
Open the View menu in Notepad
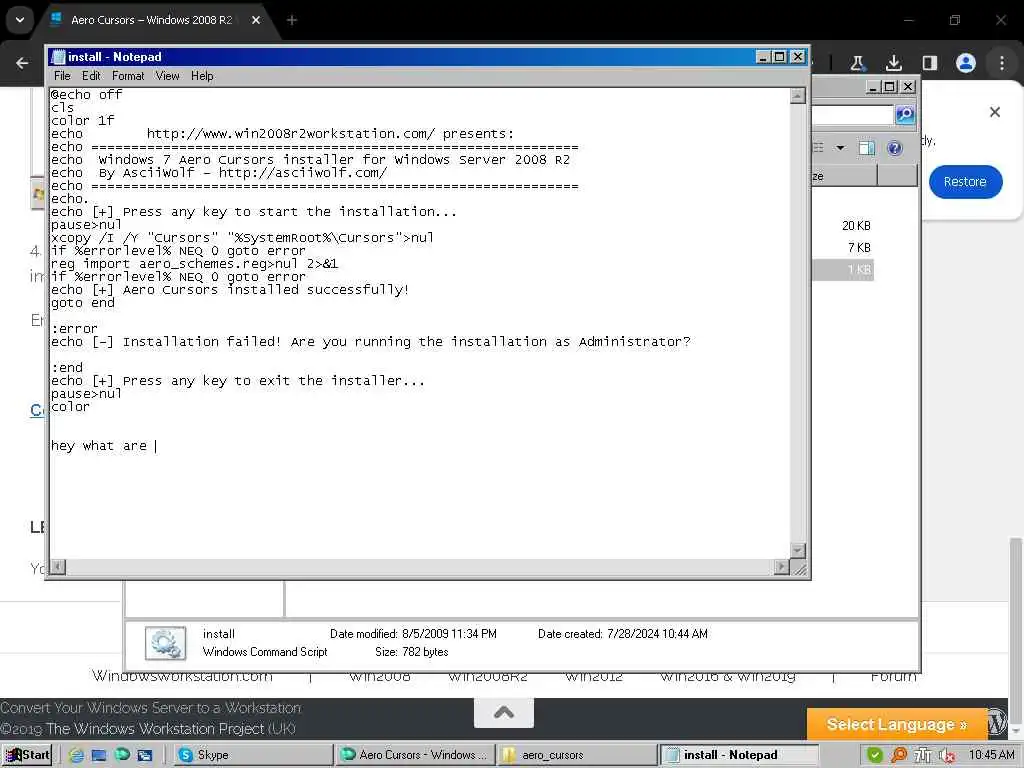click(x=167, y=76)
